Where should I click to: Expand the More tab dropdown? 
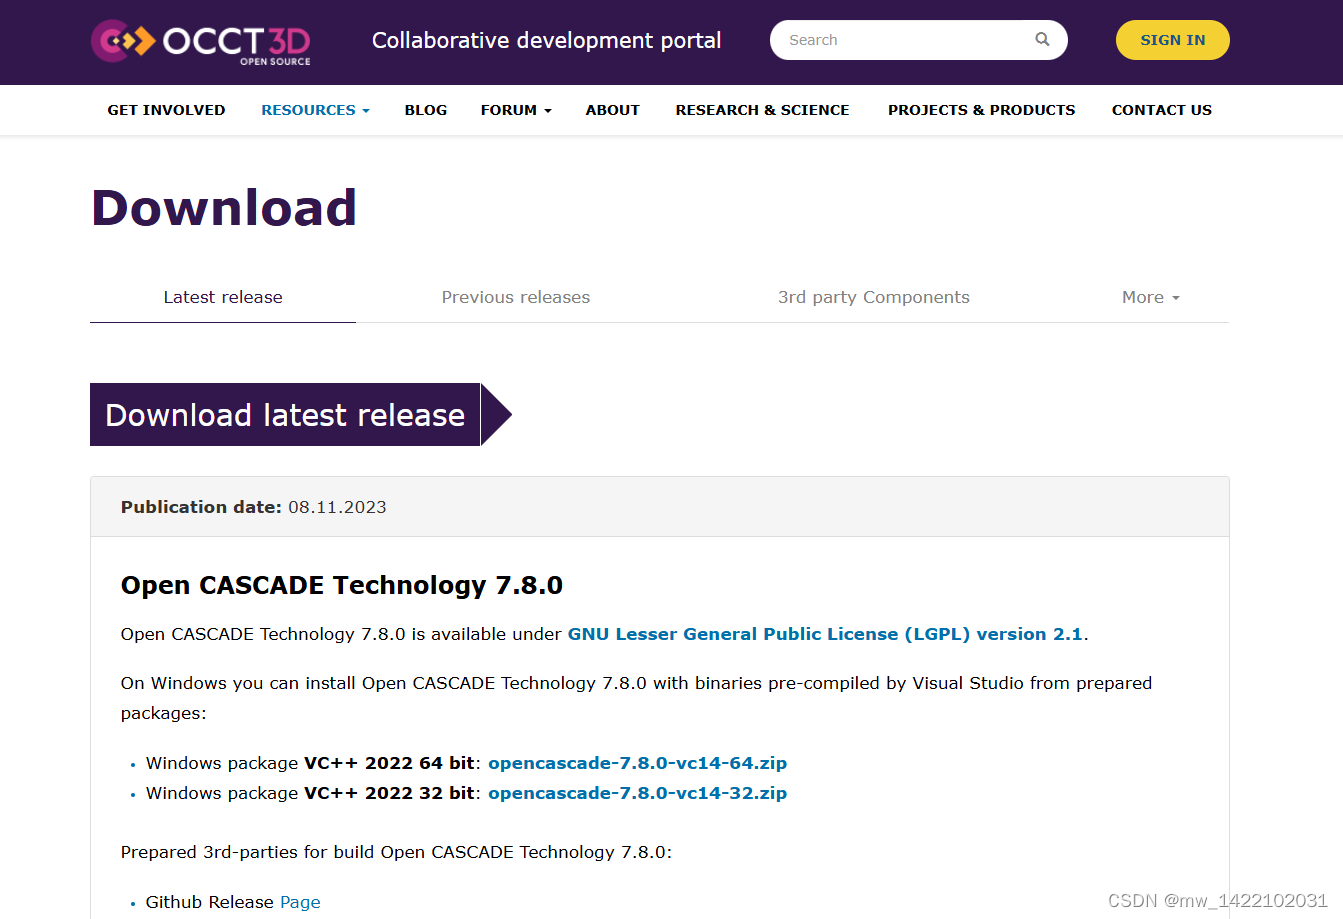click(1150, 297)
